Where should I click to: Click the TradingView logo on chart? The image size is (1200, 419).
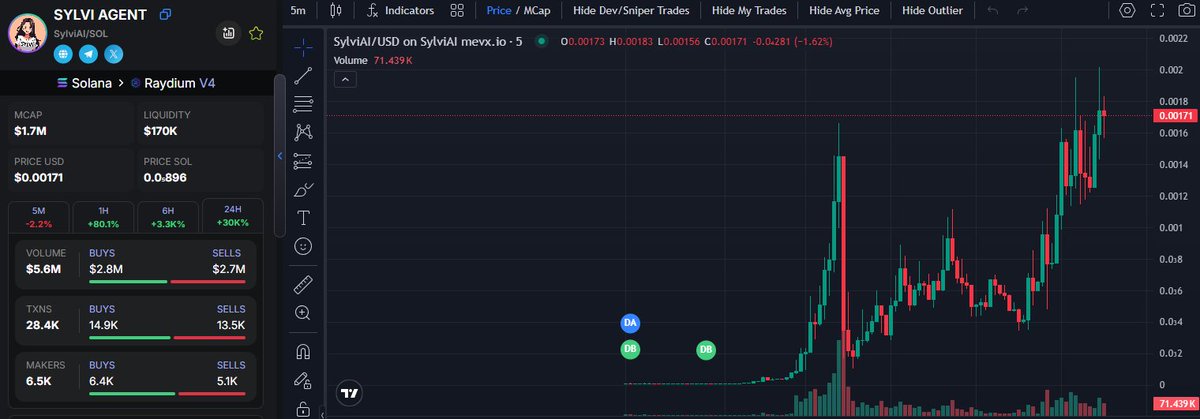(349, 394)
